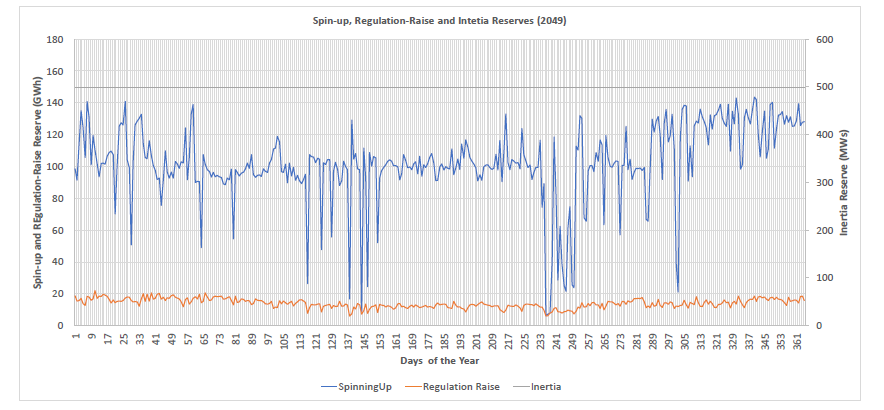Image resolution: width=884 pixels, height=410 pixels.
Task: Select the 'Days of the Year' axis title
Action: pyautogui.click(x=440, y=359)
